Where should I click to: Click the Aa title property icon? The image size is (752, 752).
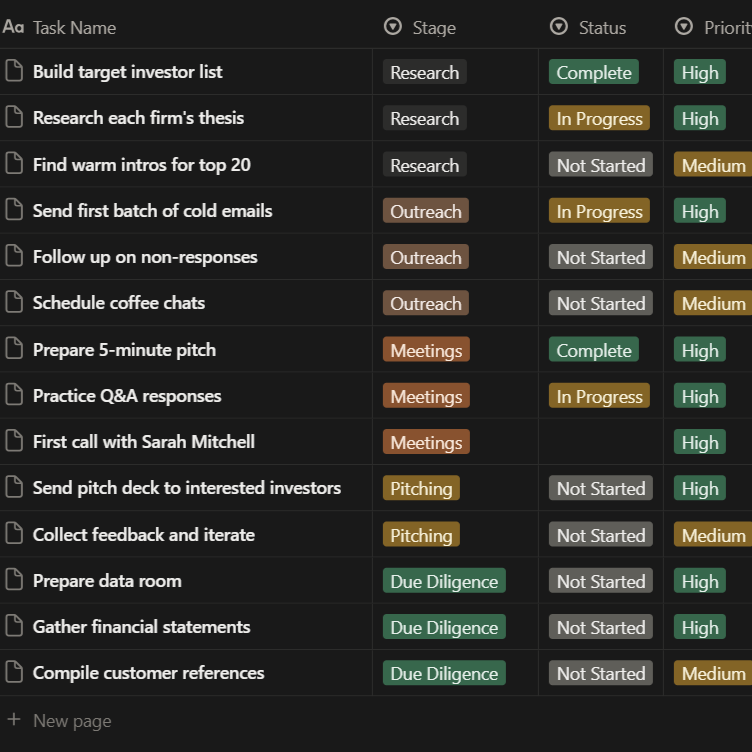(13, 27)
